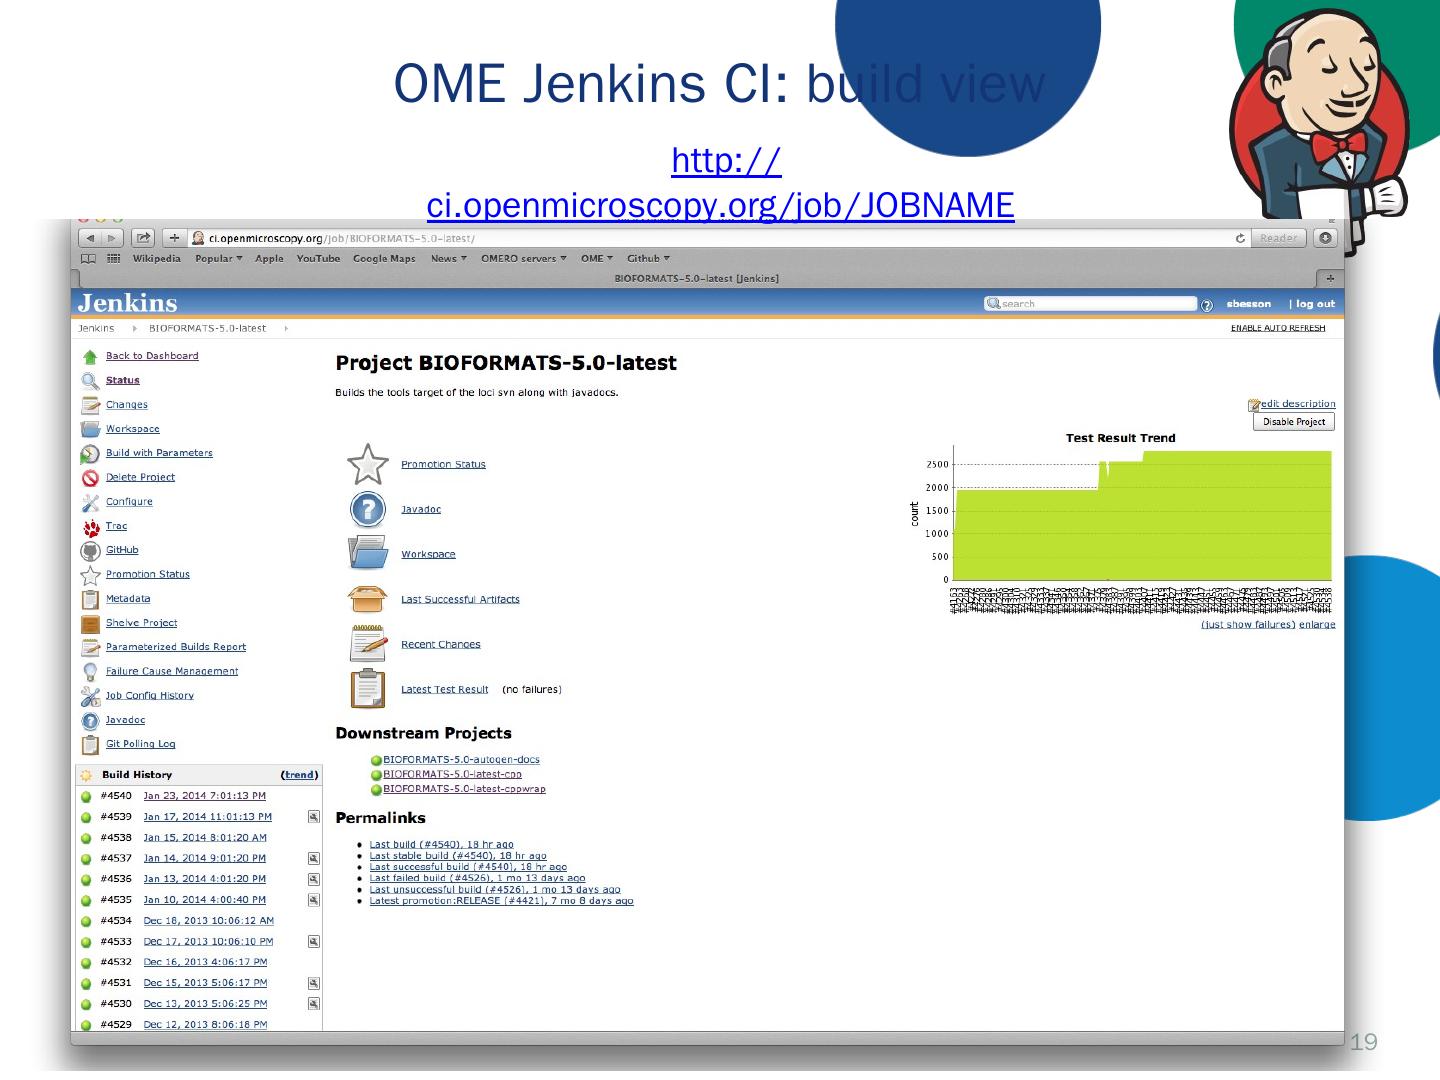
Task: Open a new tab with the plus button
Action: (1330, 278)
